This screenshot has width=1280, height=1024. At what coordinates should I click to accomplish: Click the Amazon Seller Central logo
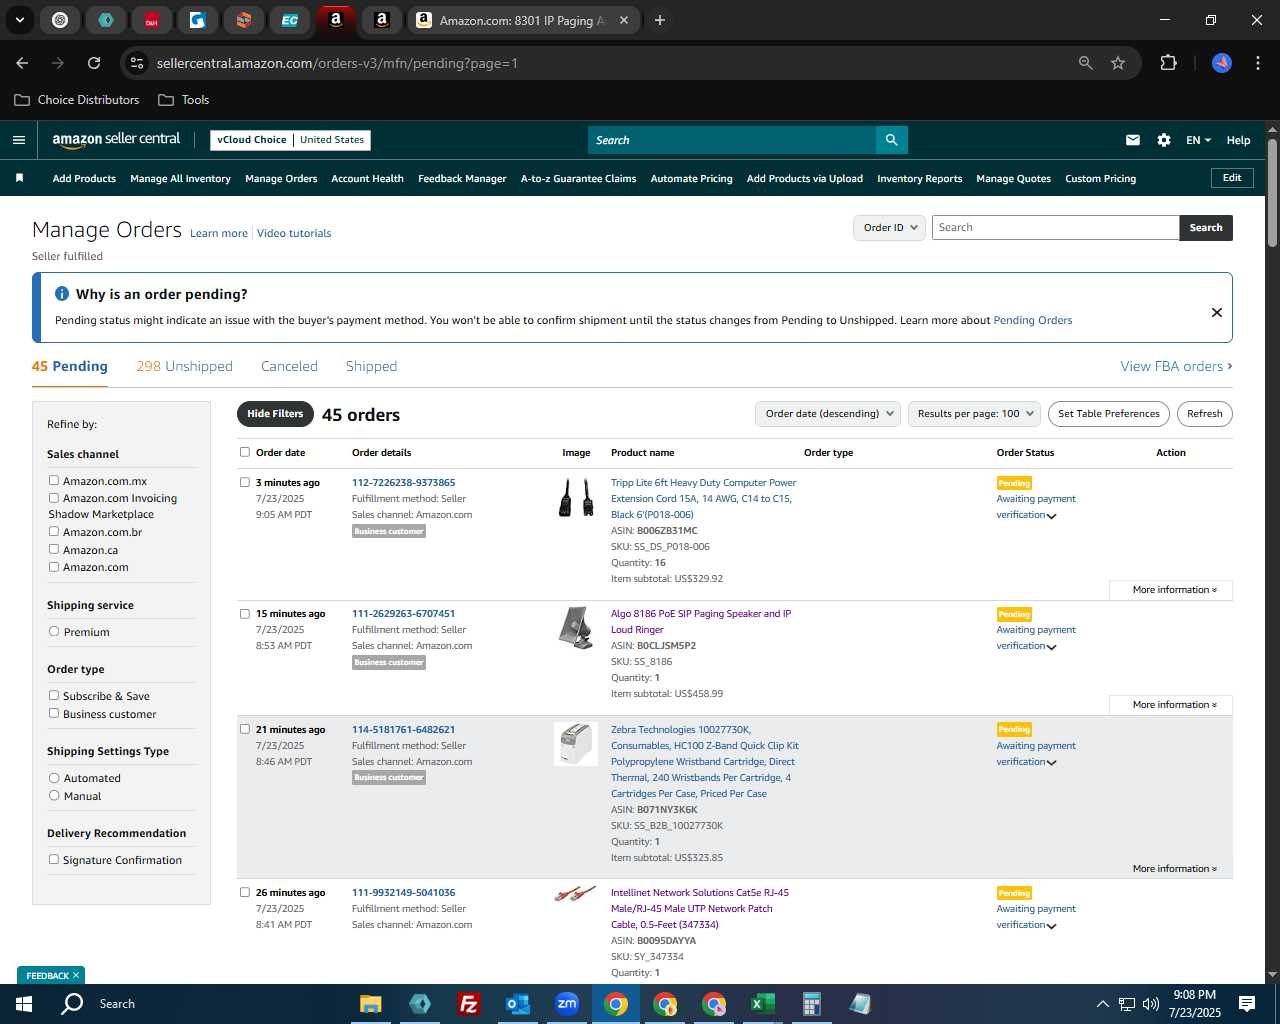pyautogui.click(x=116, y=140)
